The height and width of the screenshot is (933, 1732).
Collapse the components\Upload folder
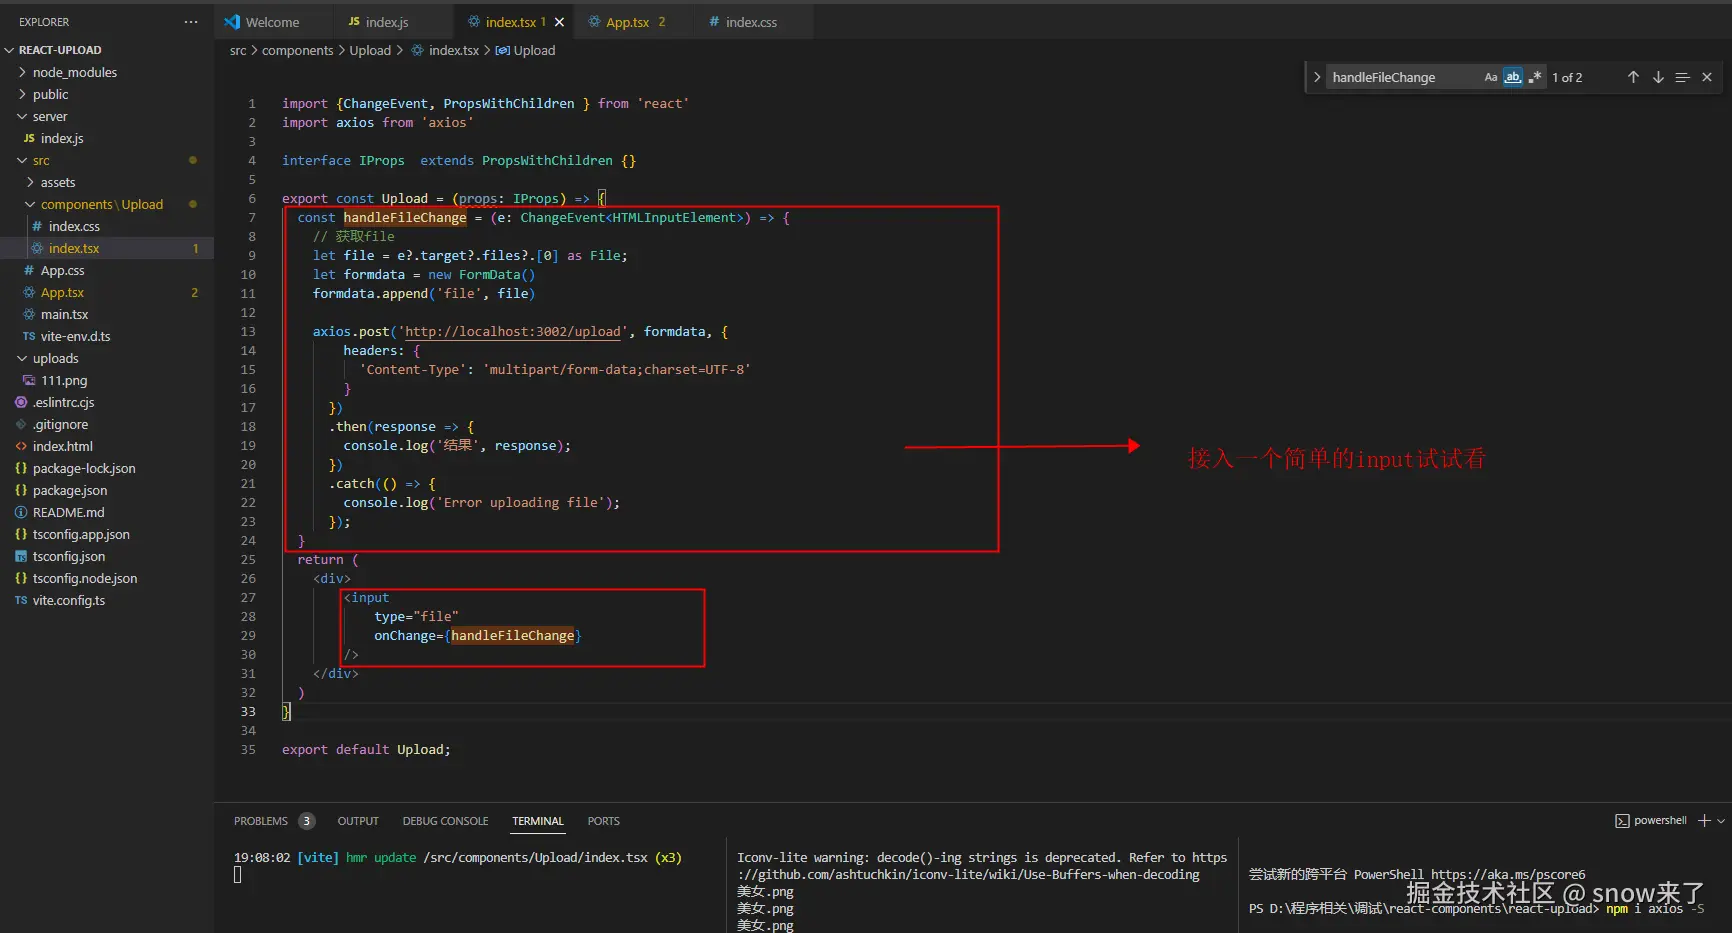coord(102,204)
